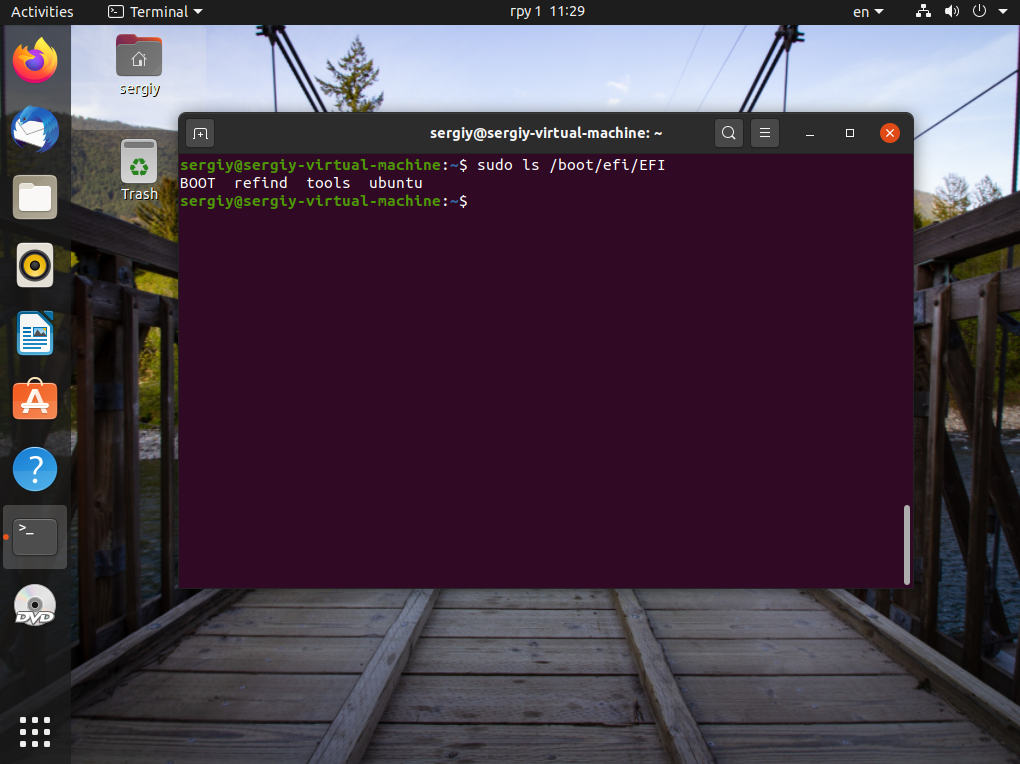
Task: Open the Trash desktop icon
Action: (x=139, y=171)
